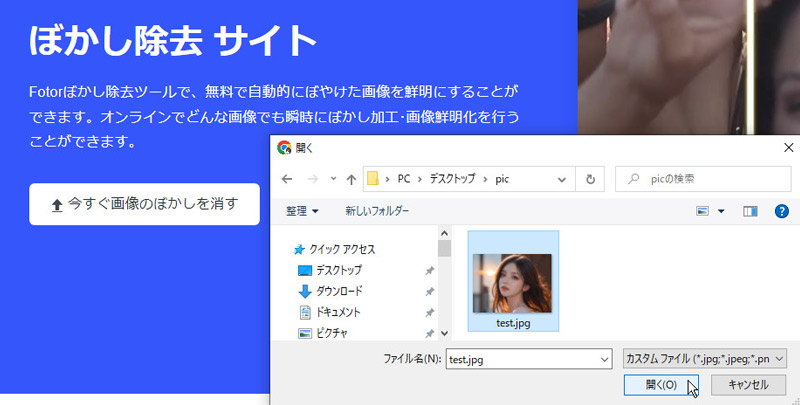800x405 pixels.
Task: Expand the file name history dropdown
Action: pos(602,358)
